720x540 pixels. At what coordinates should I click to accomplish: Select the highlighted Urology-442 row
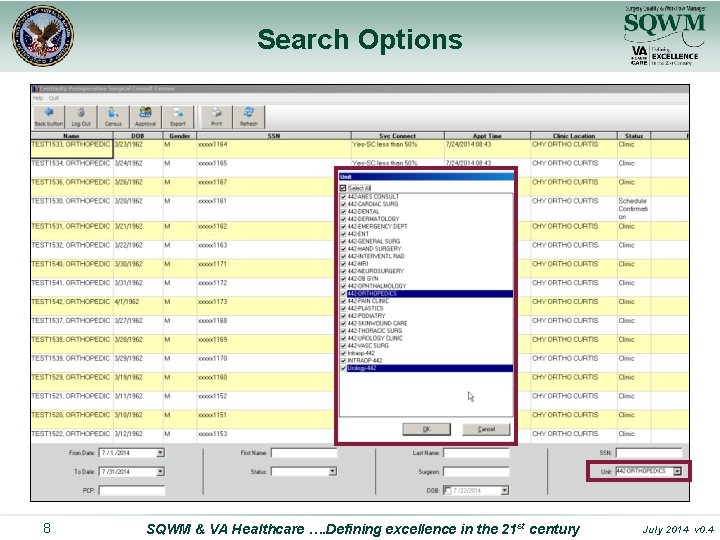[x=429, y=368]
